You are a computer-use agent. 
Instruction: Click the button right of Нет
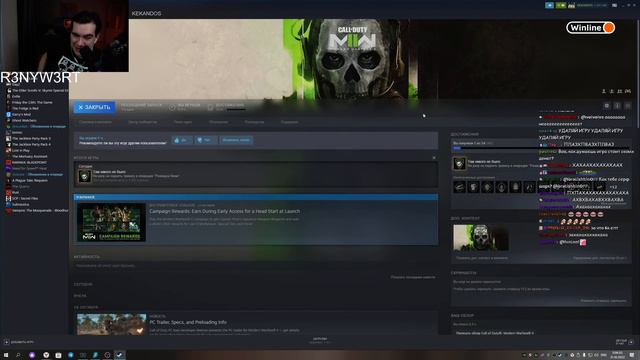(x=236, y=140)
